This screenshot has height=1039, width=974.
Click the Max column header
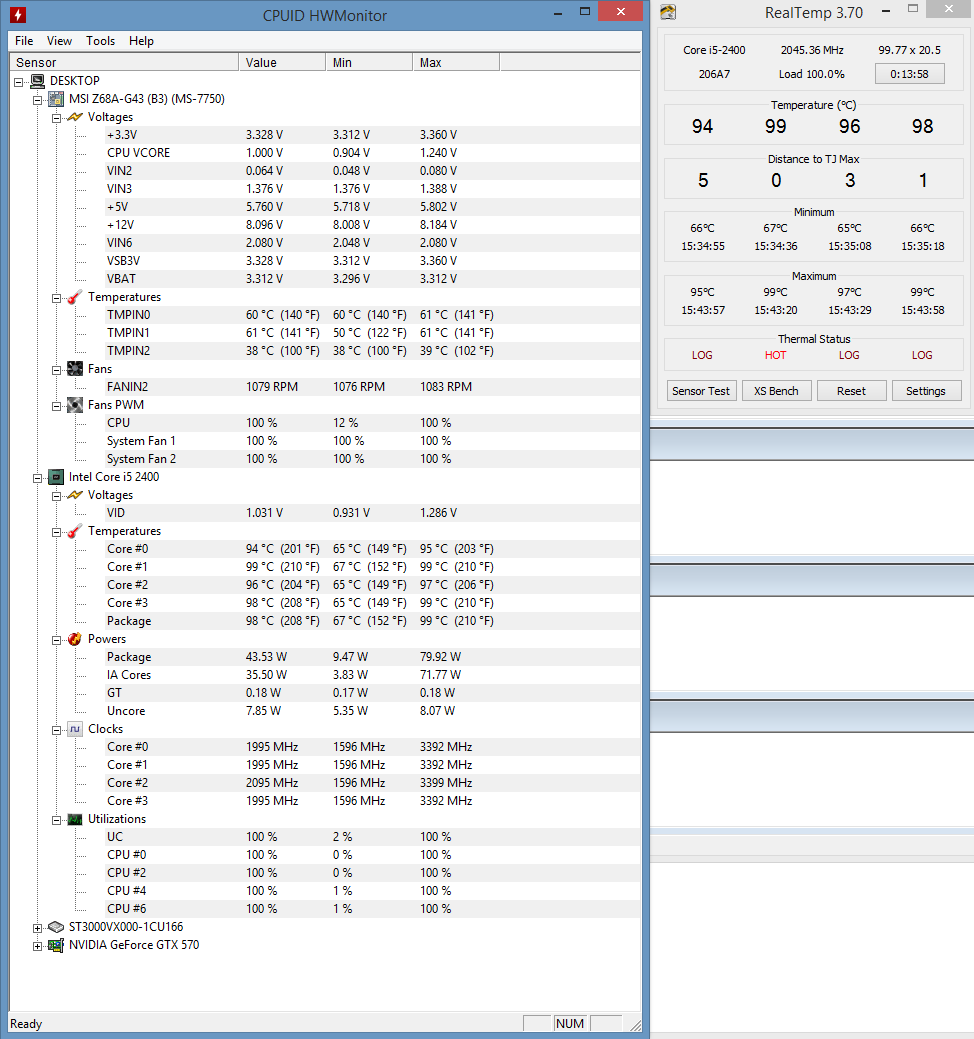coord(456,62)
